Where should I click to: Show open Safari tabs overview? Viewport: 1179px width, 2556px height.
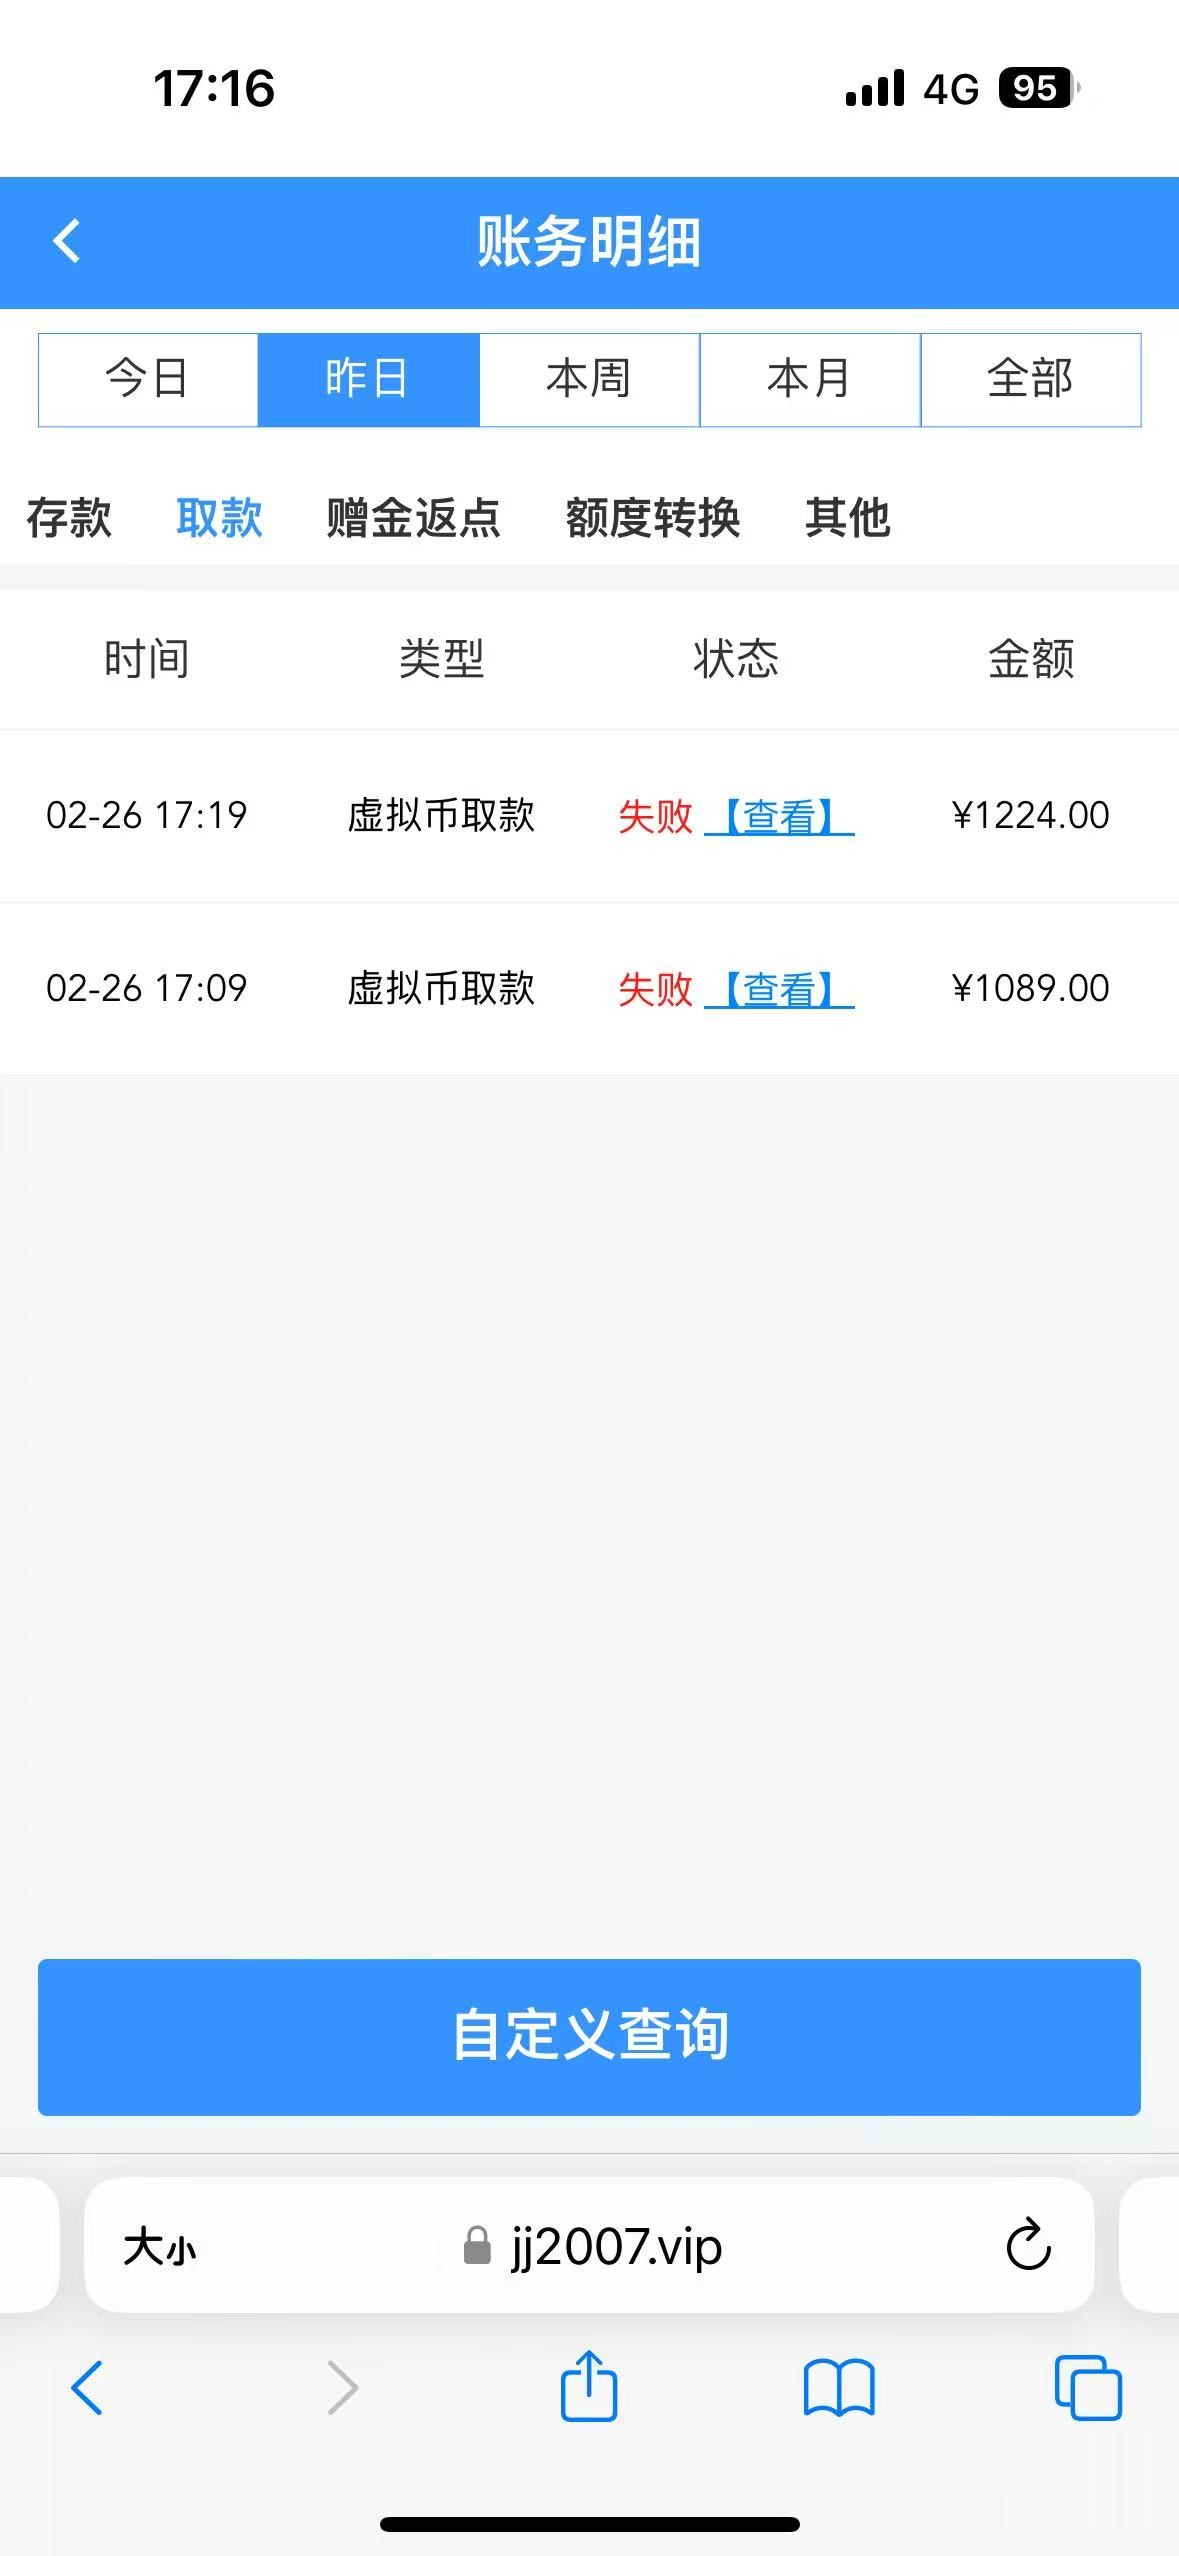(x=1088, y=2388)
